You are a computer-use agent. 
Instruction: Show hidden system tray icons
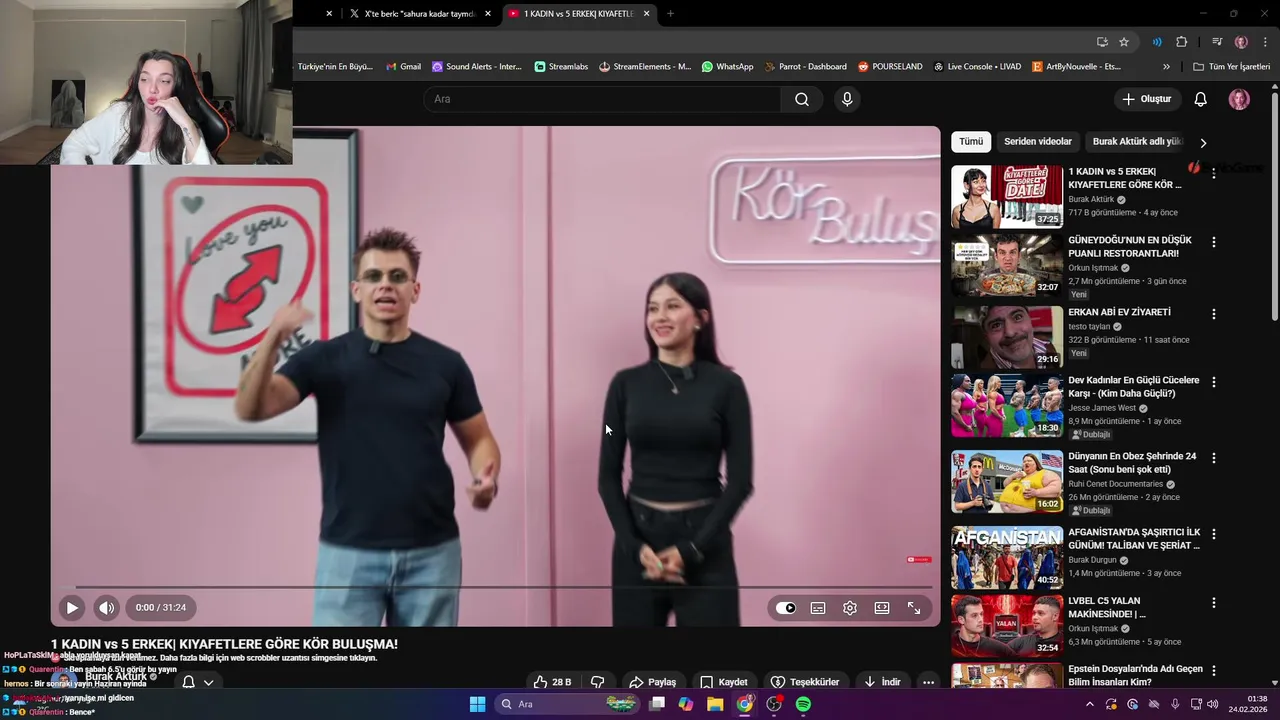[1089, 704]
